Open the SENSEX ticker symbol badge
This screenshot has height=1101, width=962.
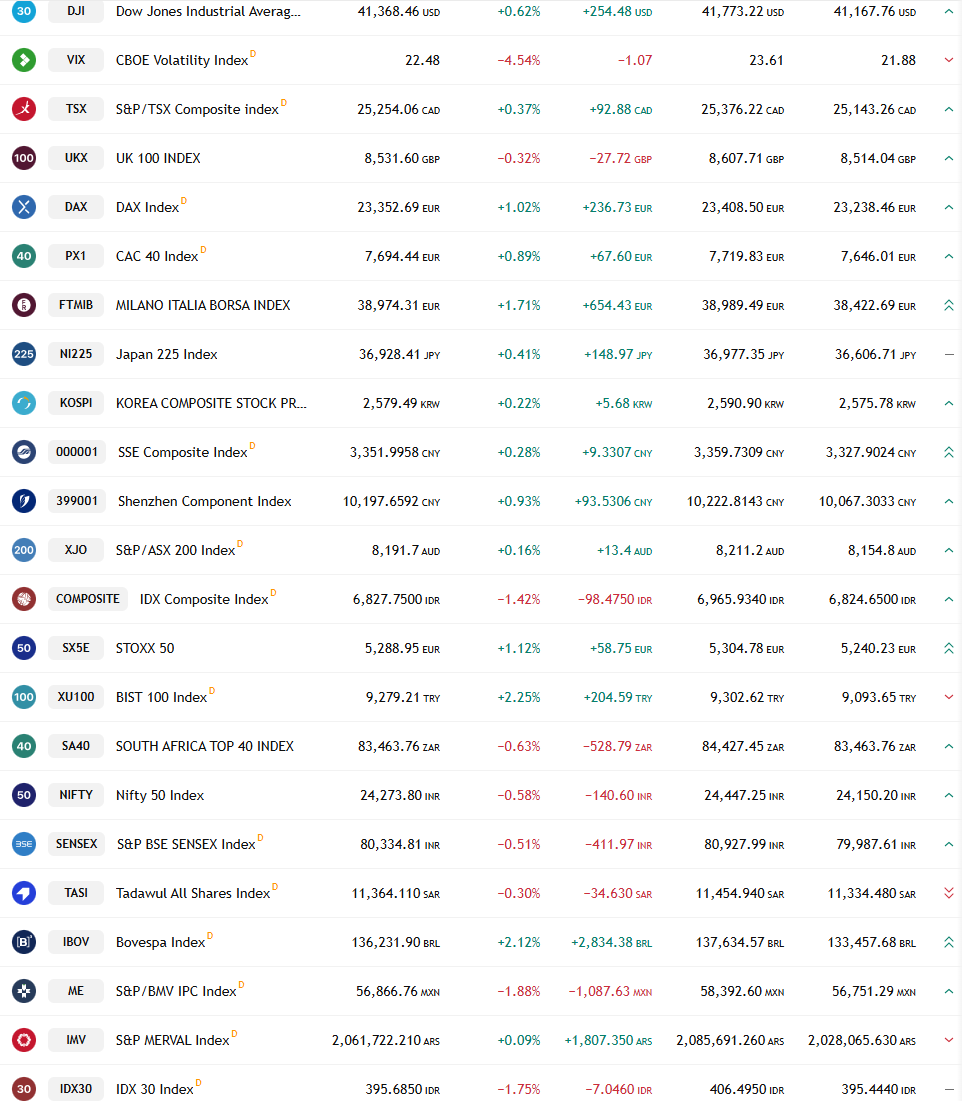77,844
